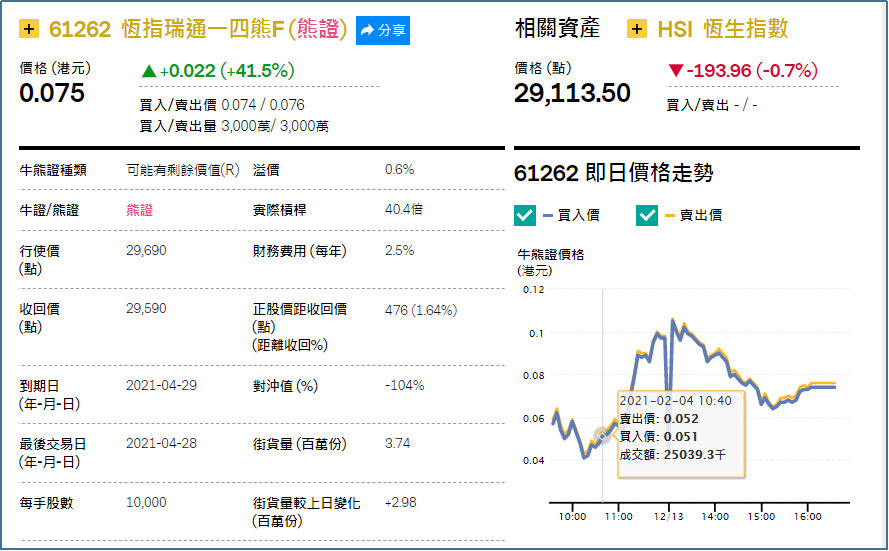This screenshot has height=551, width=889.
Task: Click the 牛熊證種類 row label
Action: (53, 170)
